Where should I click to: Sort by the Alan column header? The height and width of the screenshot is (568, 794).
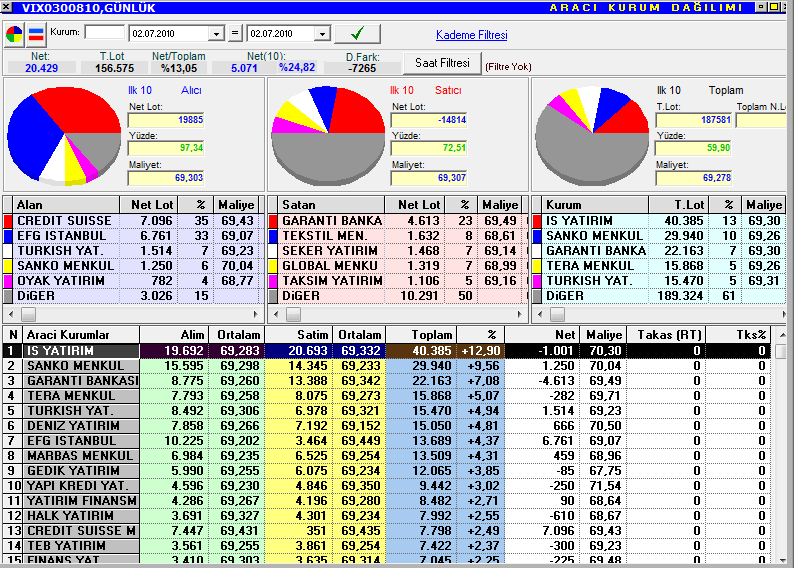(x=66, y=205)
